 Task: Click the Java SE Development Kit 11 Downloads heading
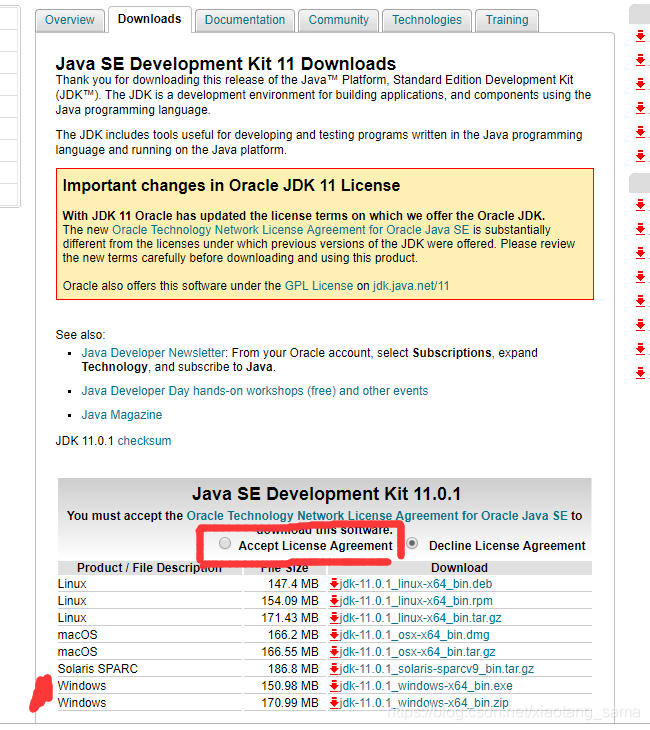pos(226,64)
